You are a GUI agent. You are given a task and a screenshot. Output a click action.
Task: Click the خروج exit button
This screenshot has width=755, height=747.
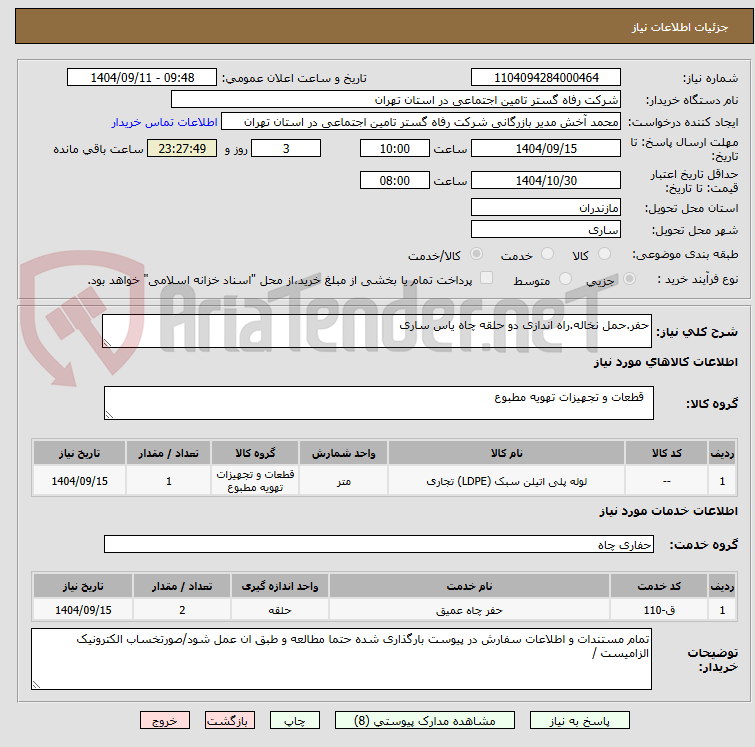pos(165,721)
